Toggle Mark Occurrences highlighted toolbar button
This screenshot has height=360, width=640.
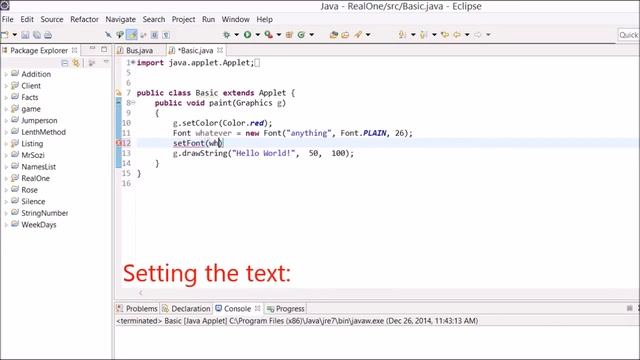(132, 35)
